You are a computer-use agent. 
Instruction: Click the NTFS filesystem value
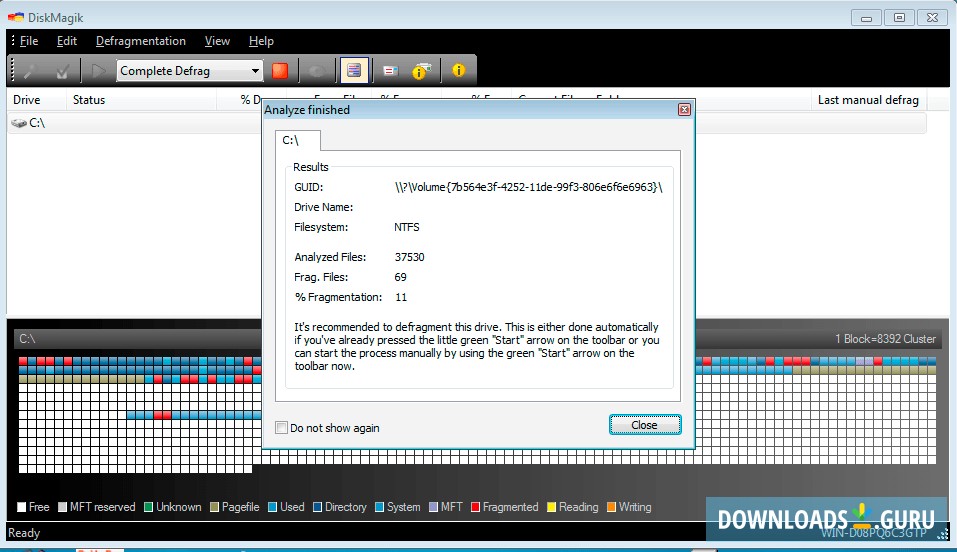coord(406,227)
